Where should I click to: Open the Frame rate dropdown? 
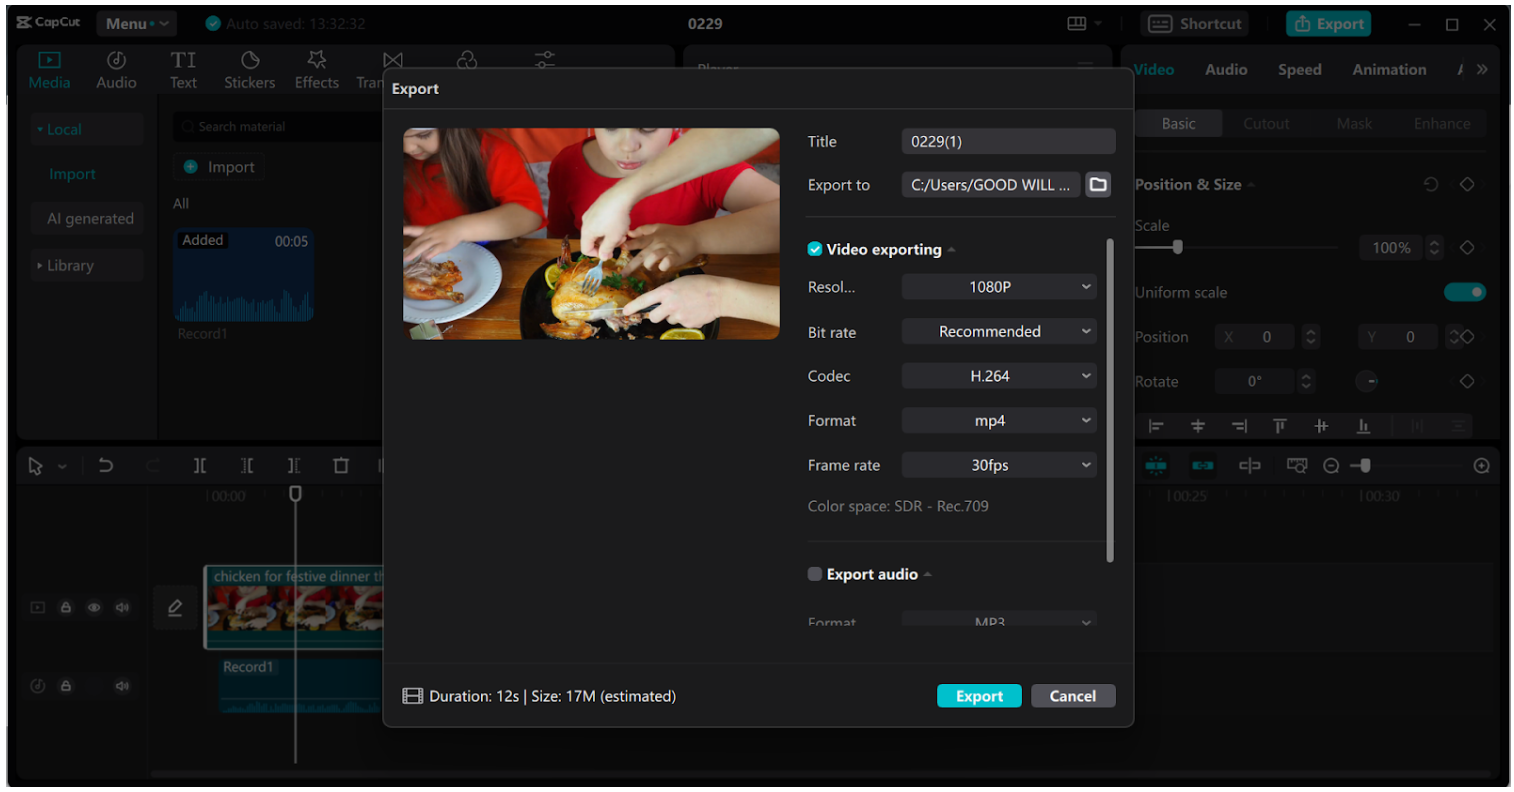click(998, 464)
